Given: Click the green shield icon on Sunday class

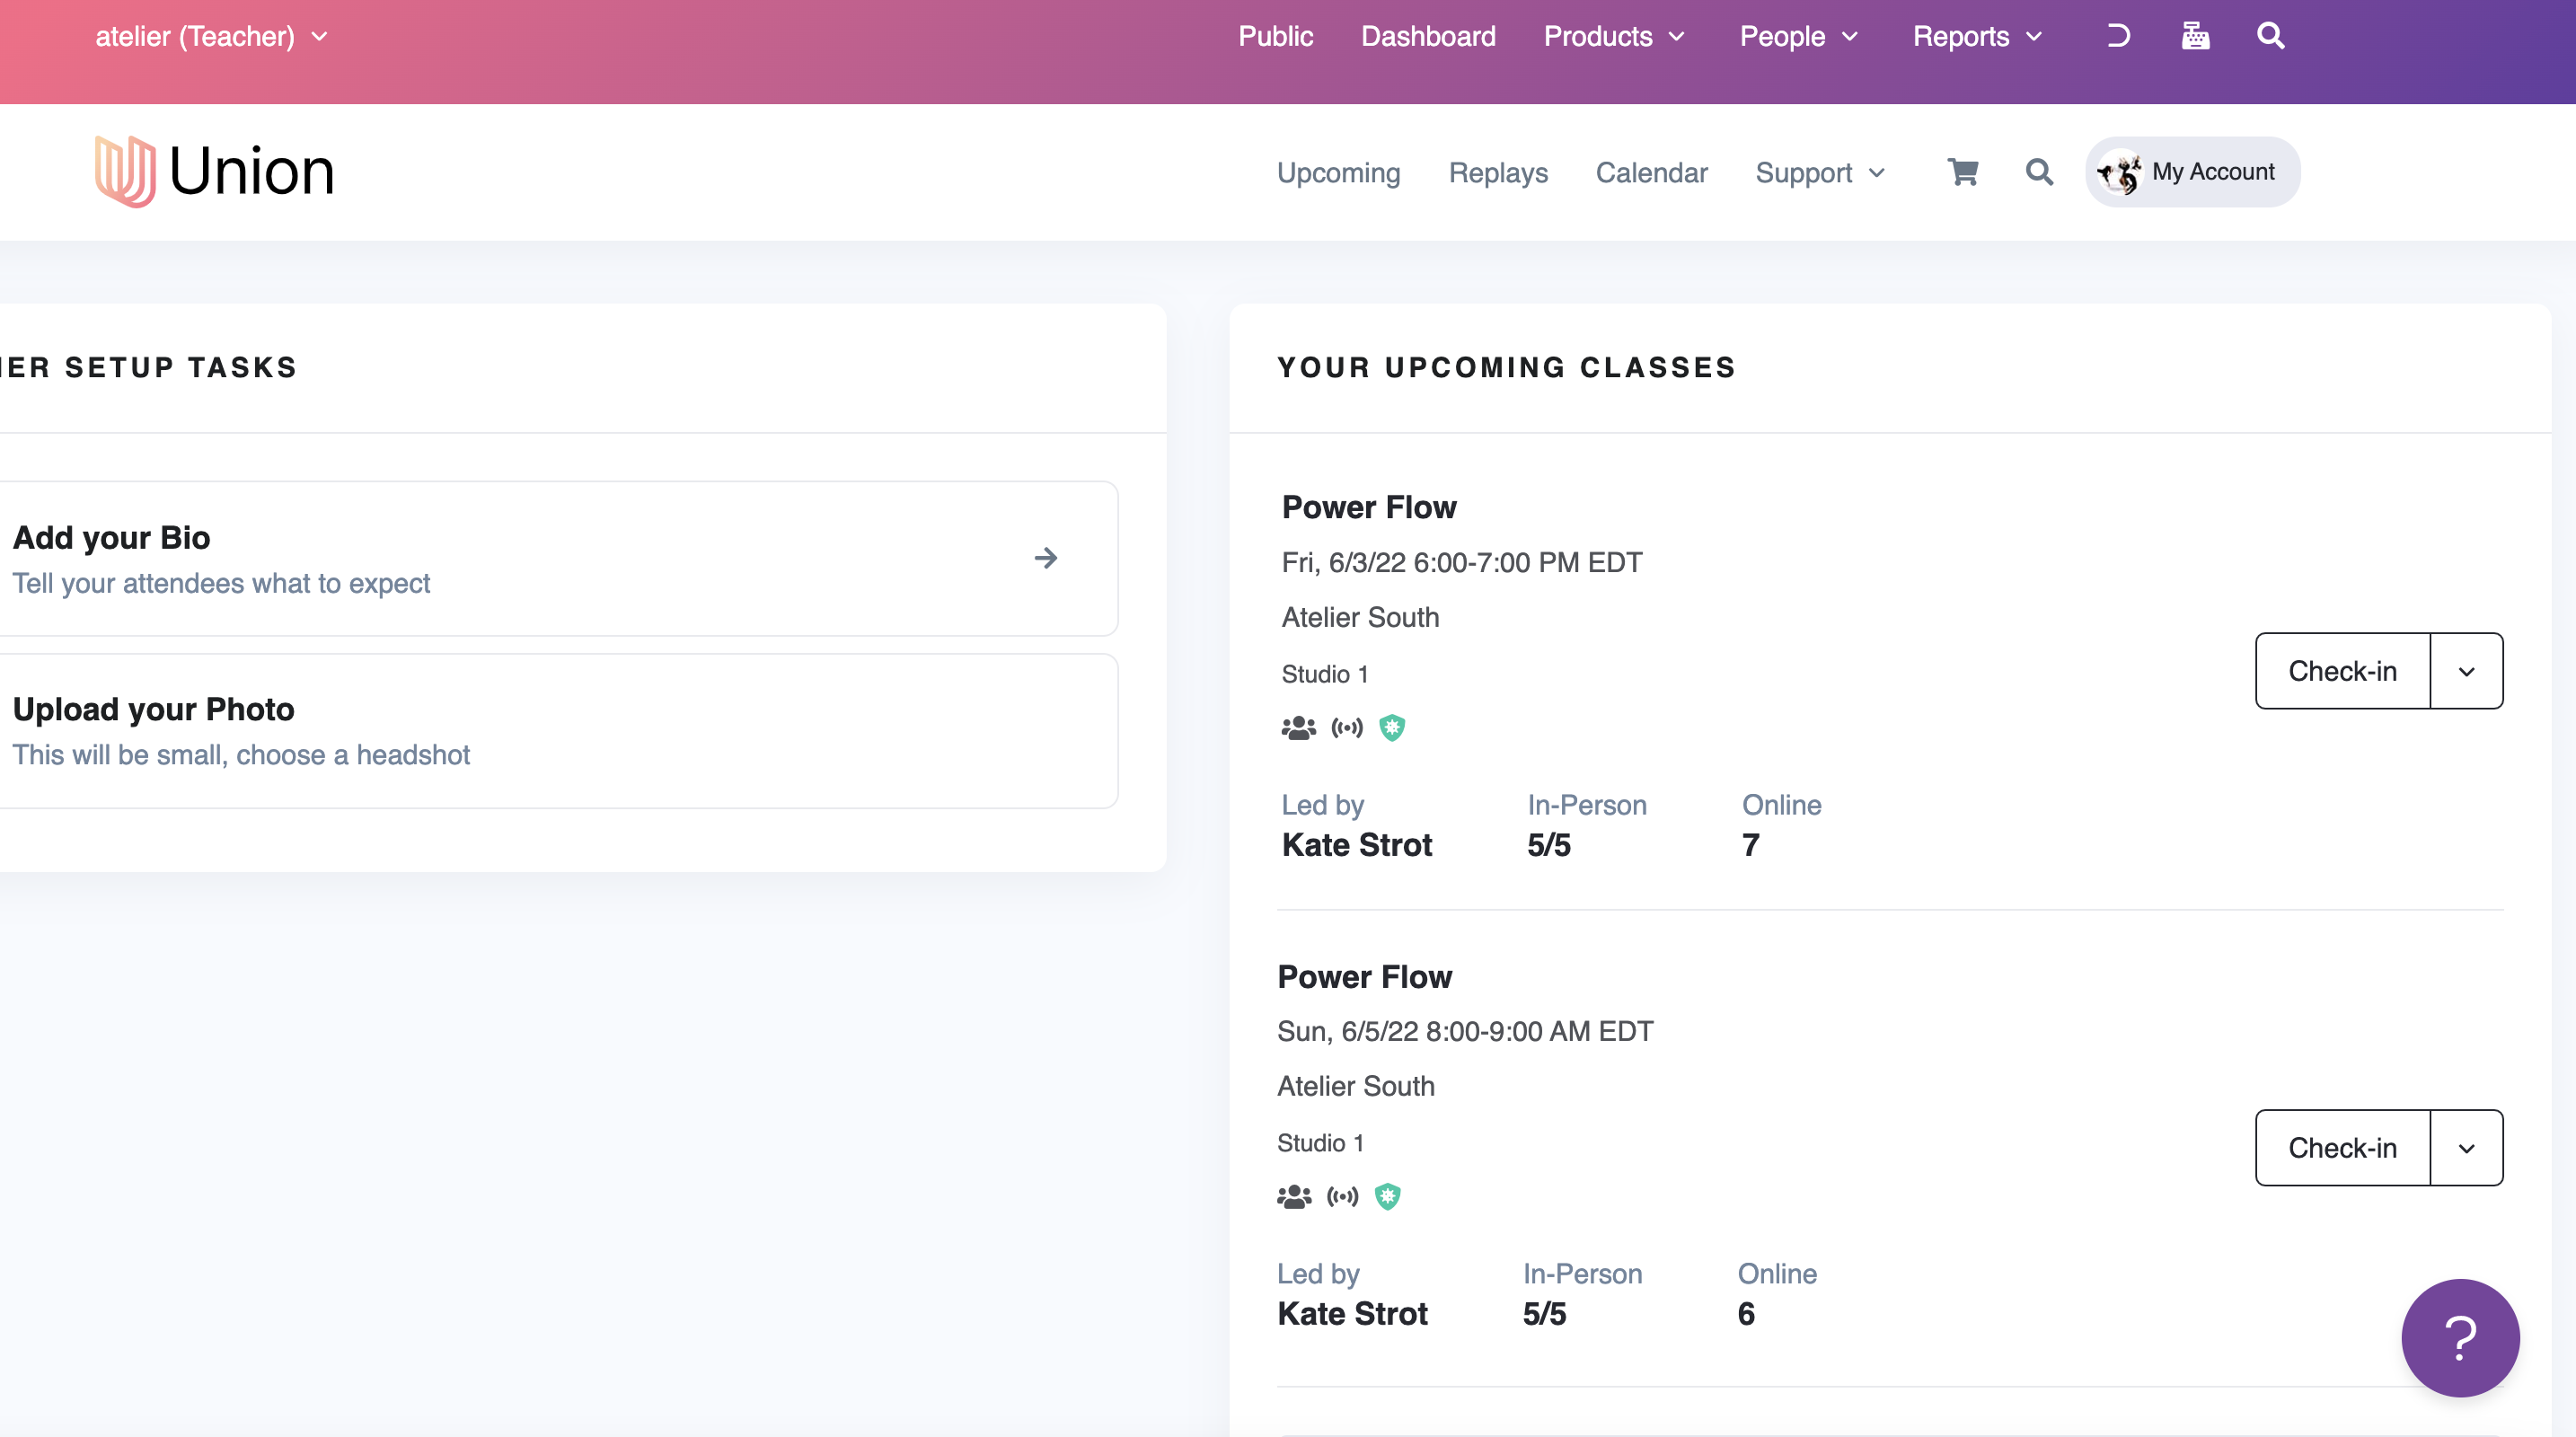Looking at the screenshot, I should (x=1387, y=1196).
